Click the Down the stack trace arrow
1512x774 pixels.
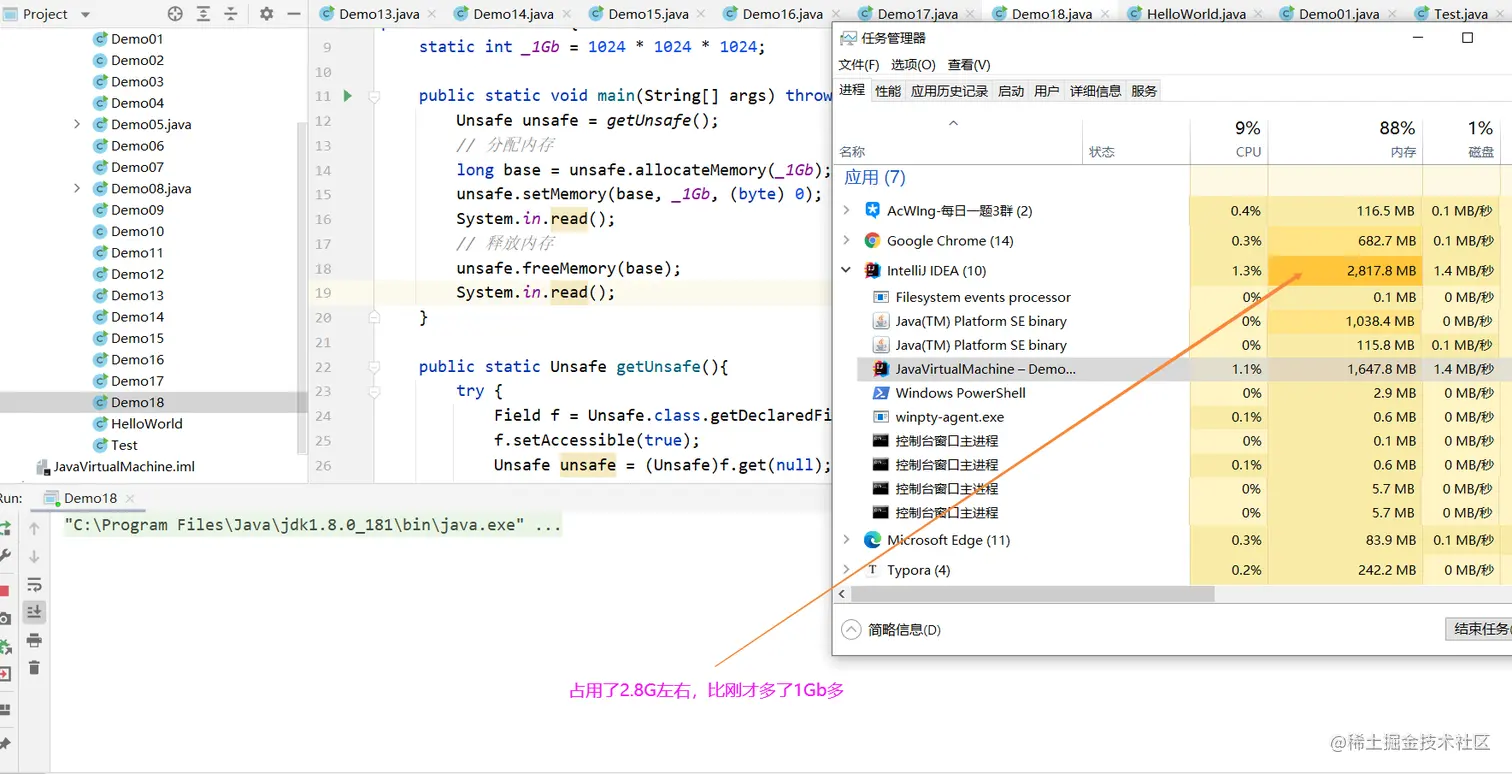(34, 556)
